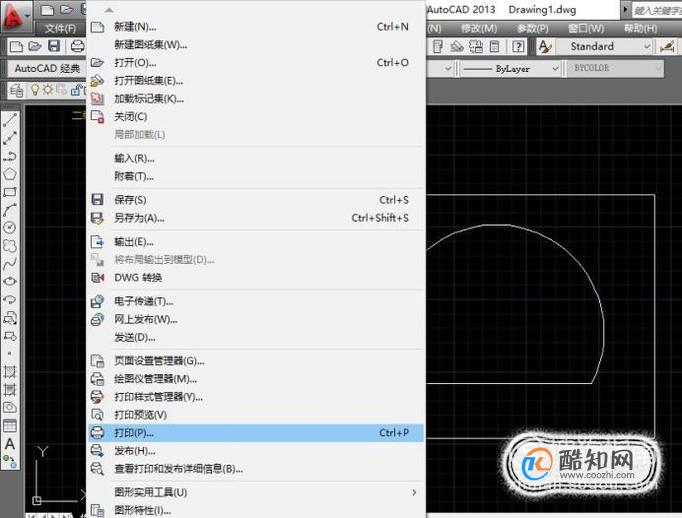Open the ByLayer linetype dropdown
This screenshot has height=518, width=682.
511,69
